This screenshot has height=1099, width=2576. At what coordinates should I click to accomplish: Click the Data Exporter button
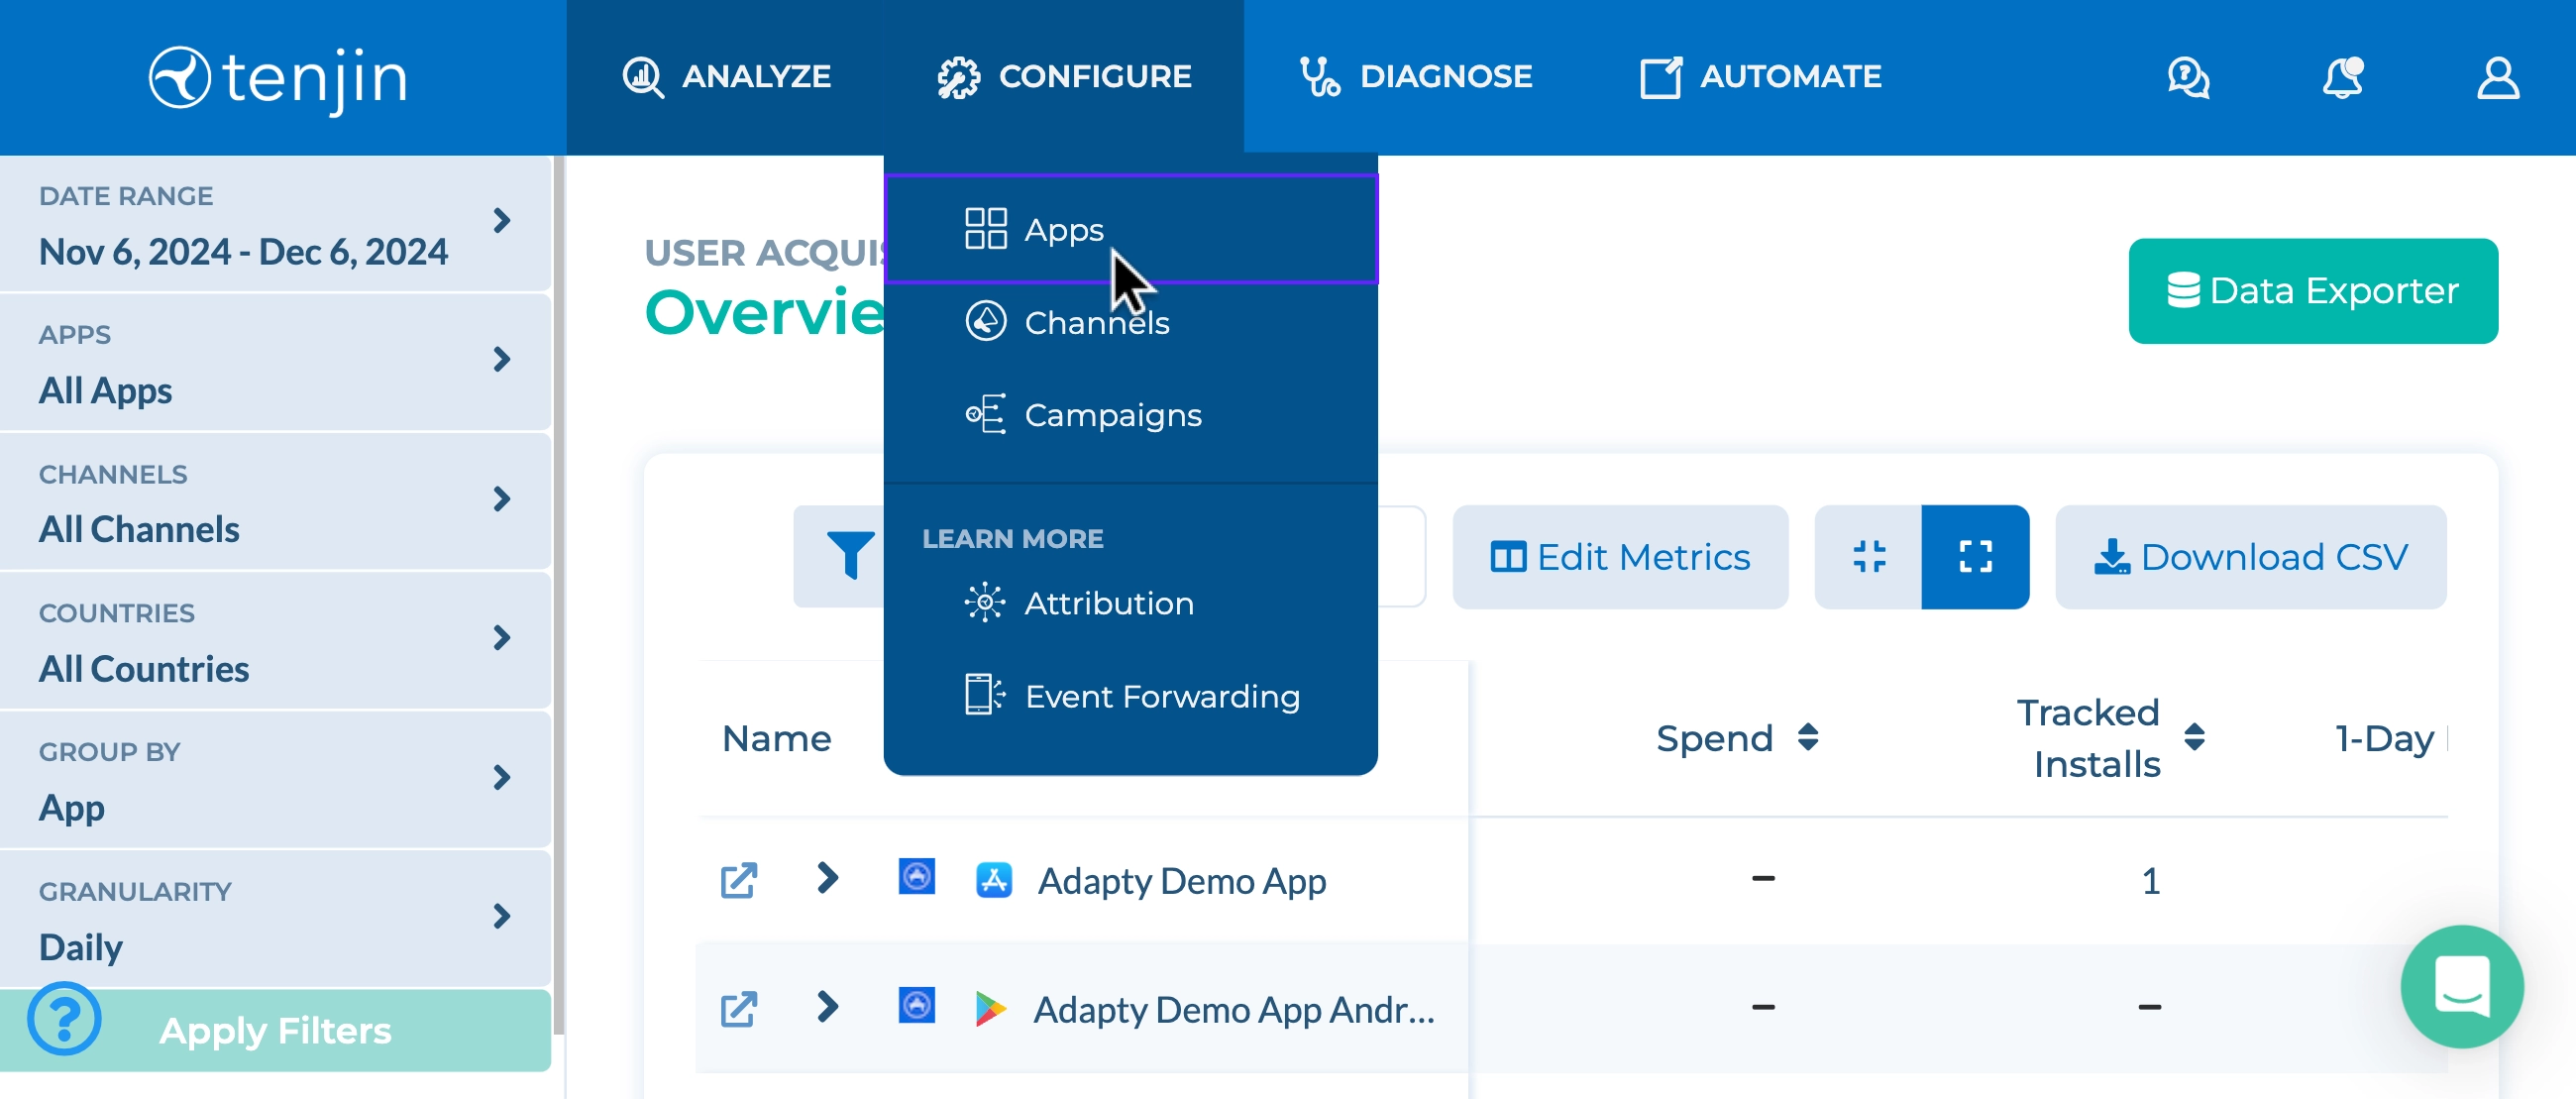[x=2312, y=291]
